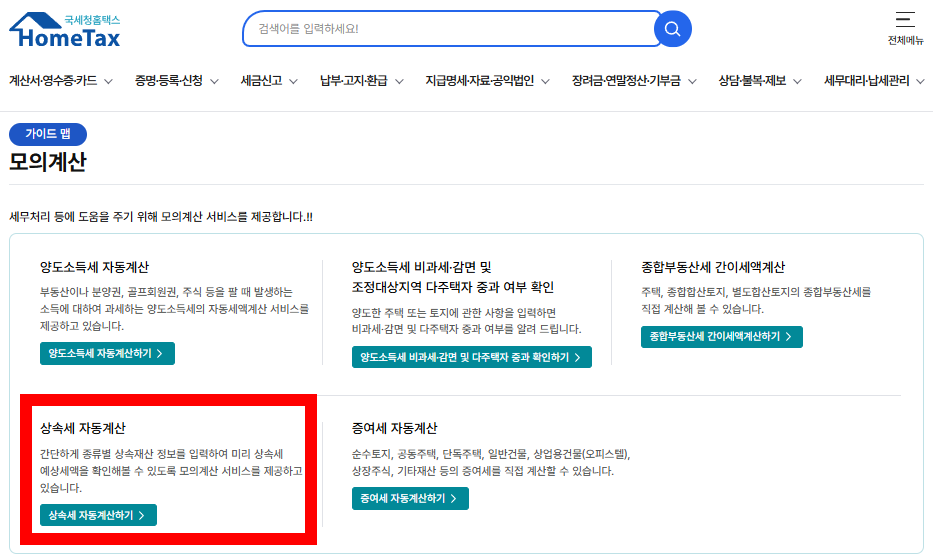The height and width of the screenshot is (558, 933).
Task: Focus the 검색어를 입력하세요 search field
Action: (452, 29)
